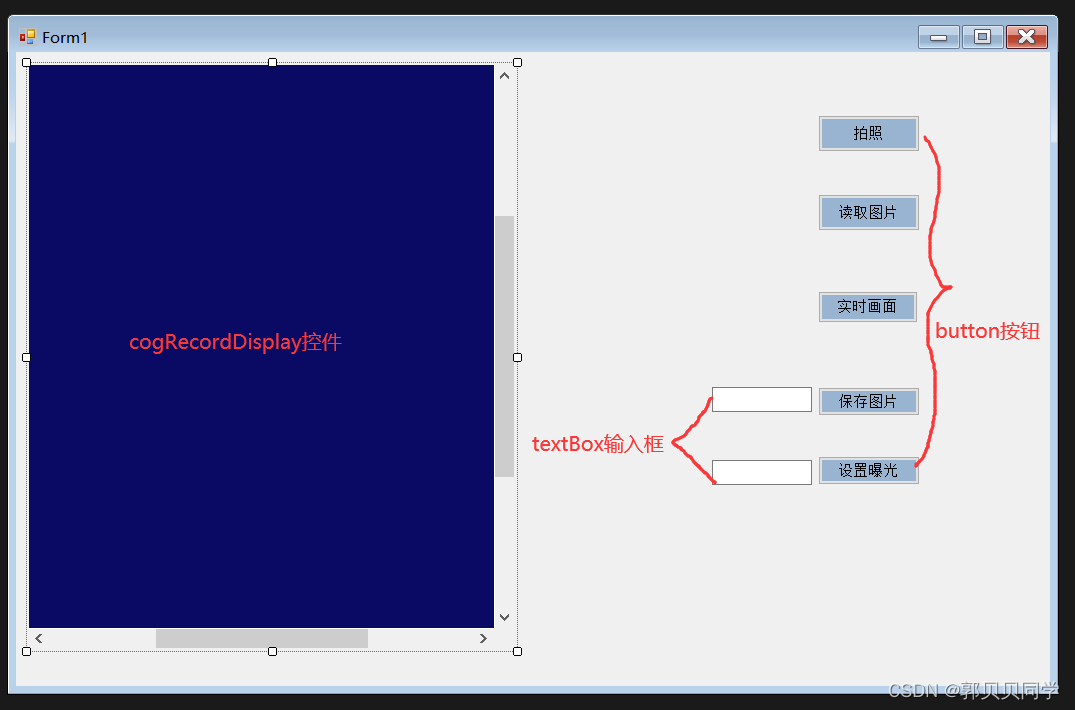Image resolution: width=1075 pixels, height=710 pixels.
Task: Click the top-center resize handle of the display
Action: 272,63
